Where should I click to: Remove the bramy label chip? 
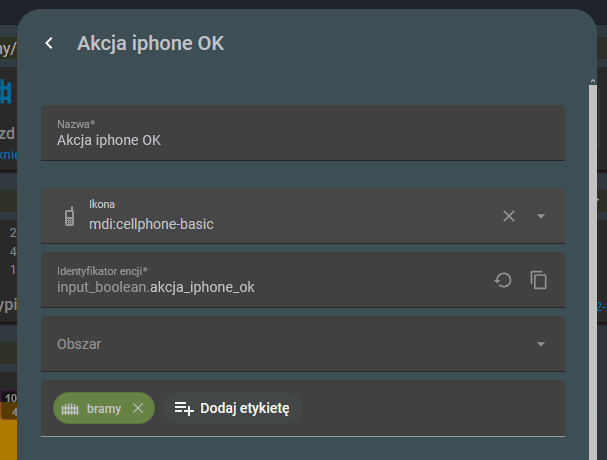138,408
